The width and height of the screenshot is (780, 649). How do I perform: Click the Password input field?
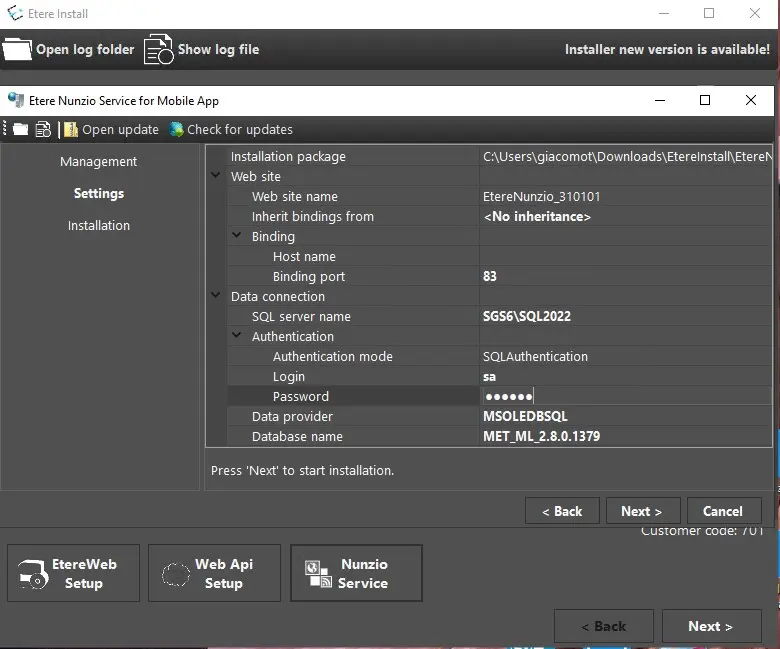pyautogui.click(x=625, y=396)
